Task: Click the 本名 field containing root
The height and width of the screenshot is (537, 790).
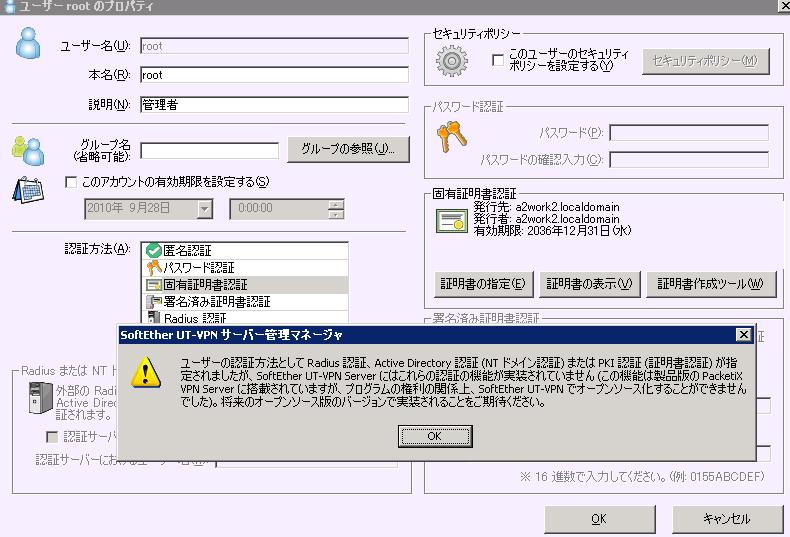Action: coord(274,75)
